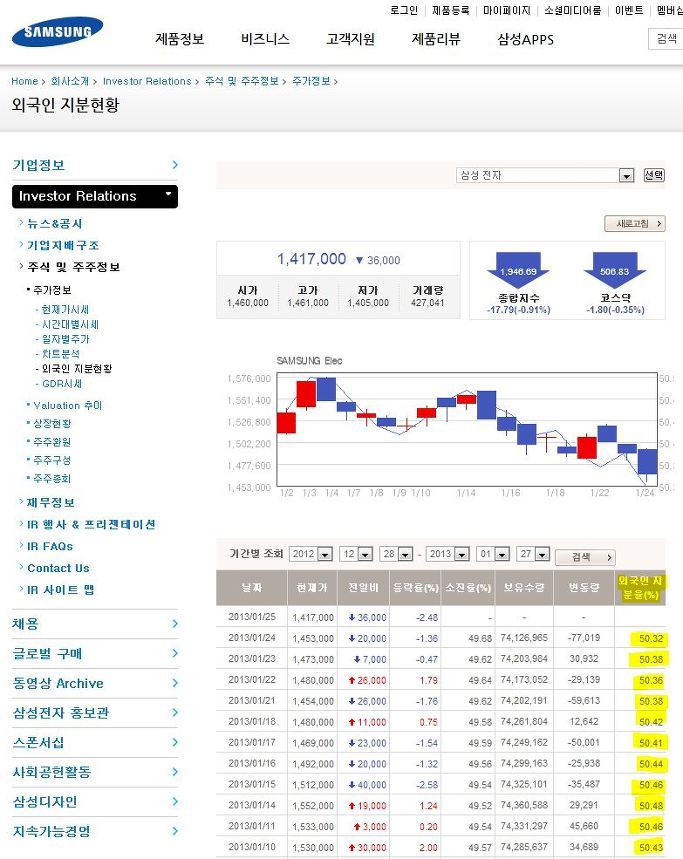Open 시간대별시세 submenu link
The width and height of the screenshot is (683, 859).
[x=70, y=324]
